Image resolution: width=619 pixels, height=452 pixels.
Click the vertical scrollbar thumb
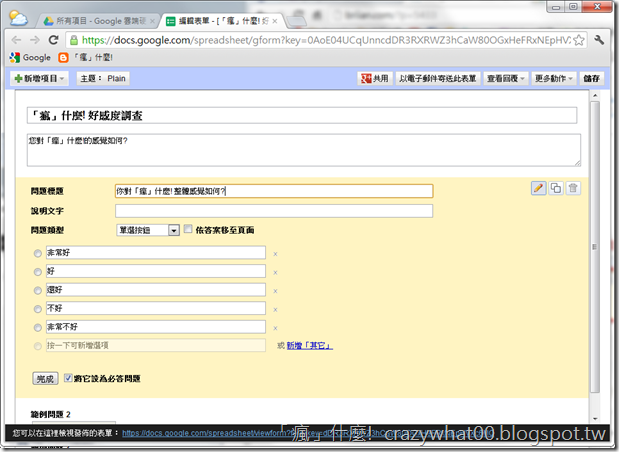click(x=595, y=247)
